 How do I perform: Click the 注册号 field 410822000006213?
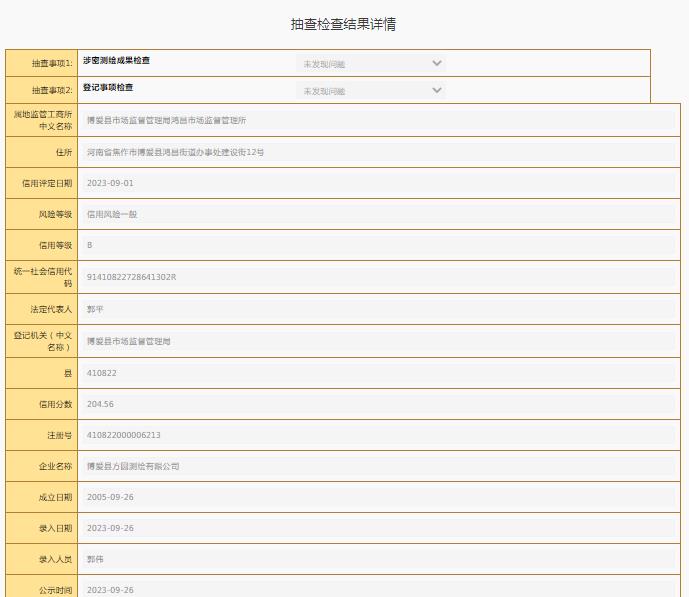[378, 435]
